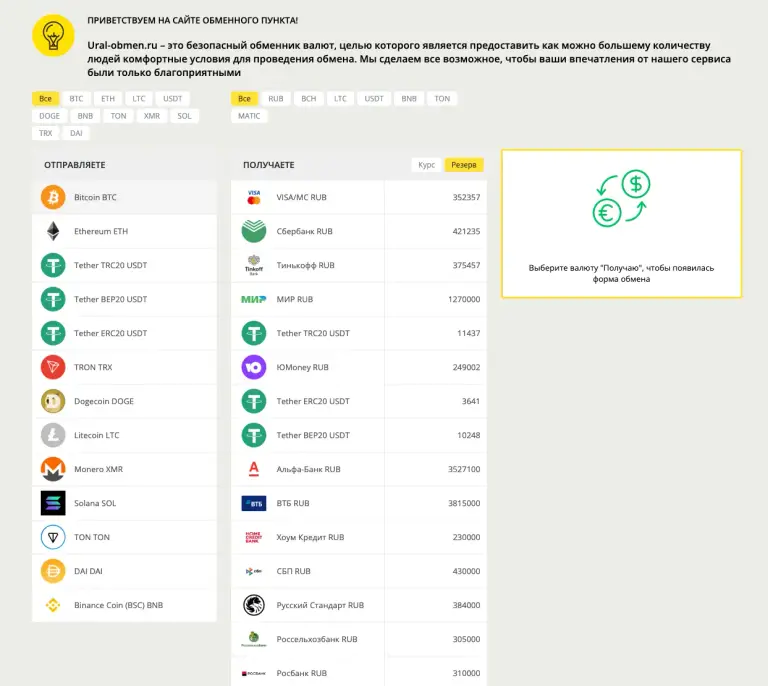
Task: Click the red Альфа-Банк letter logo
Action: pyautogui.click(x=254, y=469)
